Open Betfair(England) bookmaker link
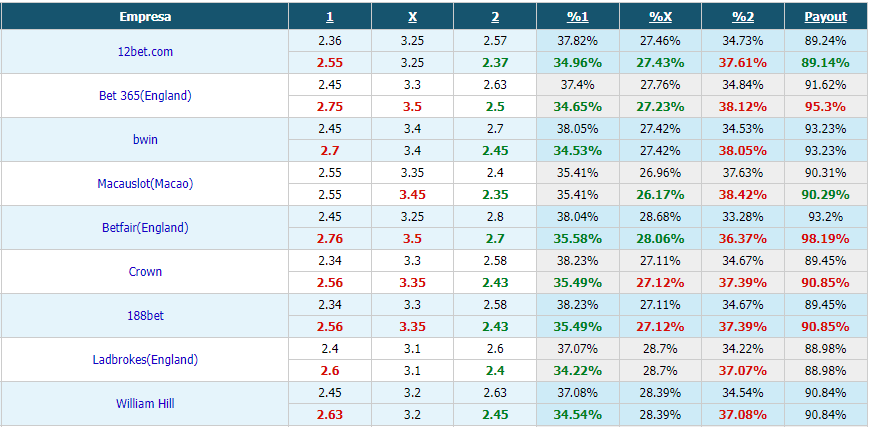 point(145,227)
